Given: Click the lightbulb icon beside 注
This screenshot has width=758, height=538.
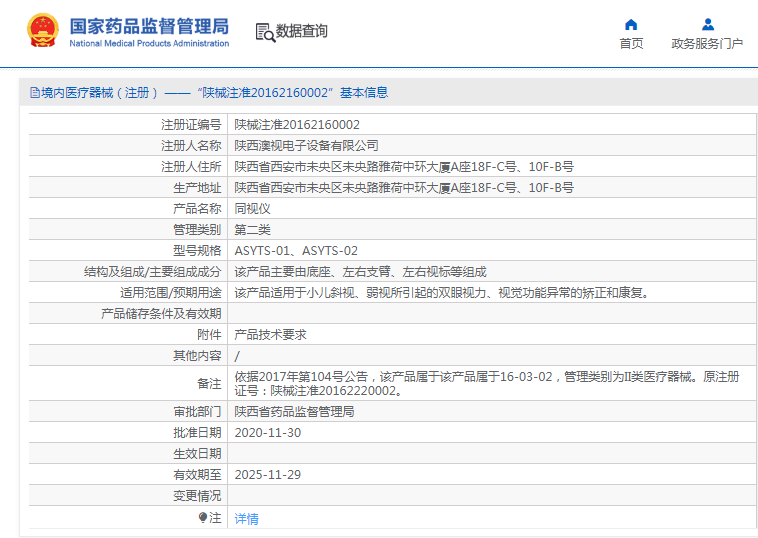Looking at the screenshot, I should click(203, 518).
